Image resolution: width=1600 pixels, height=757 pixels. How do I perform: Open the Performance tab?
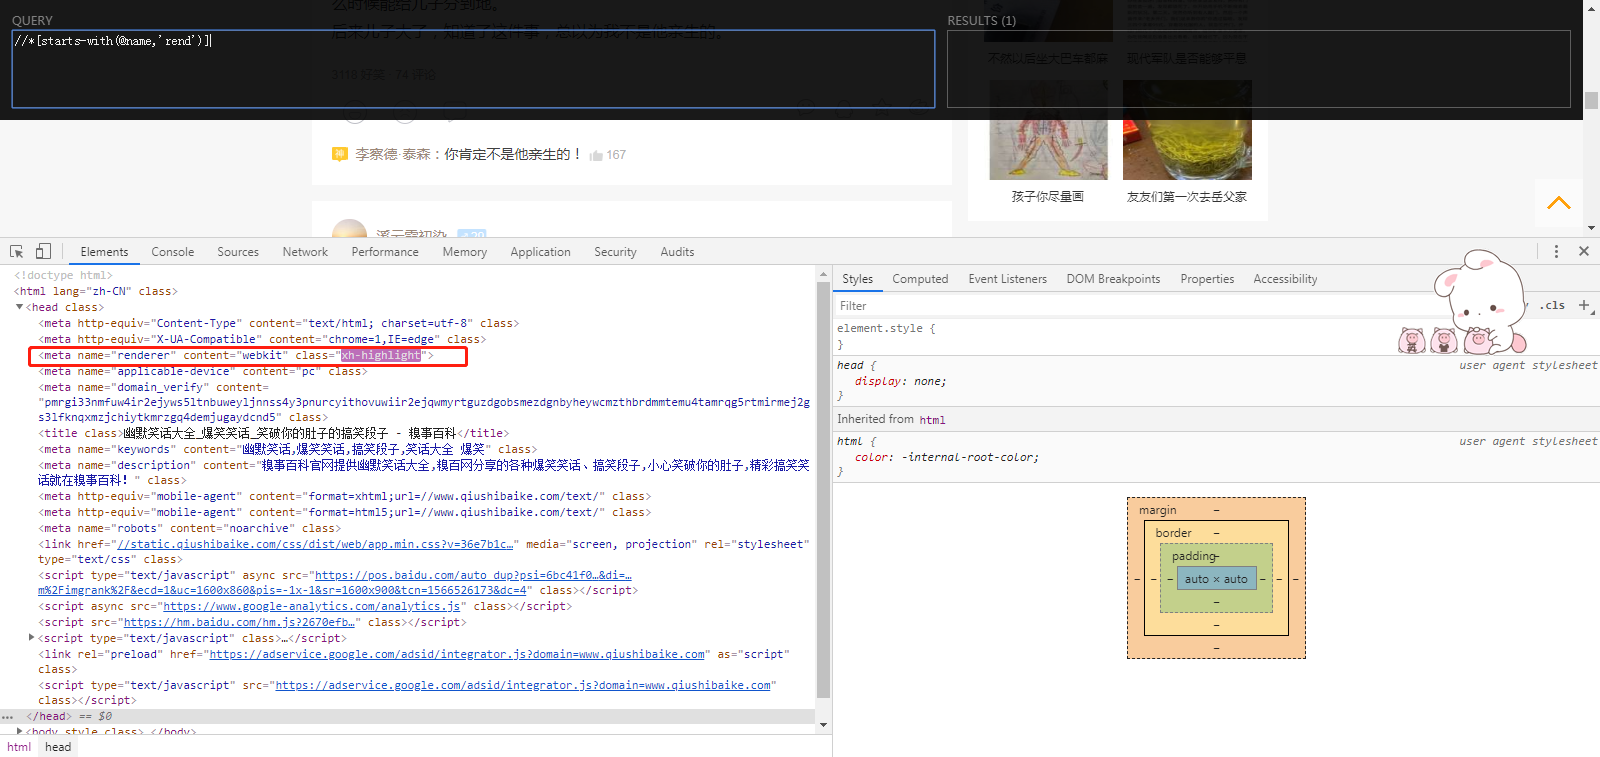click(385, 252)
